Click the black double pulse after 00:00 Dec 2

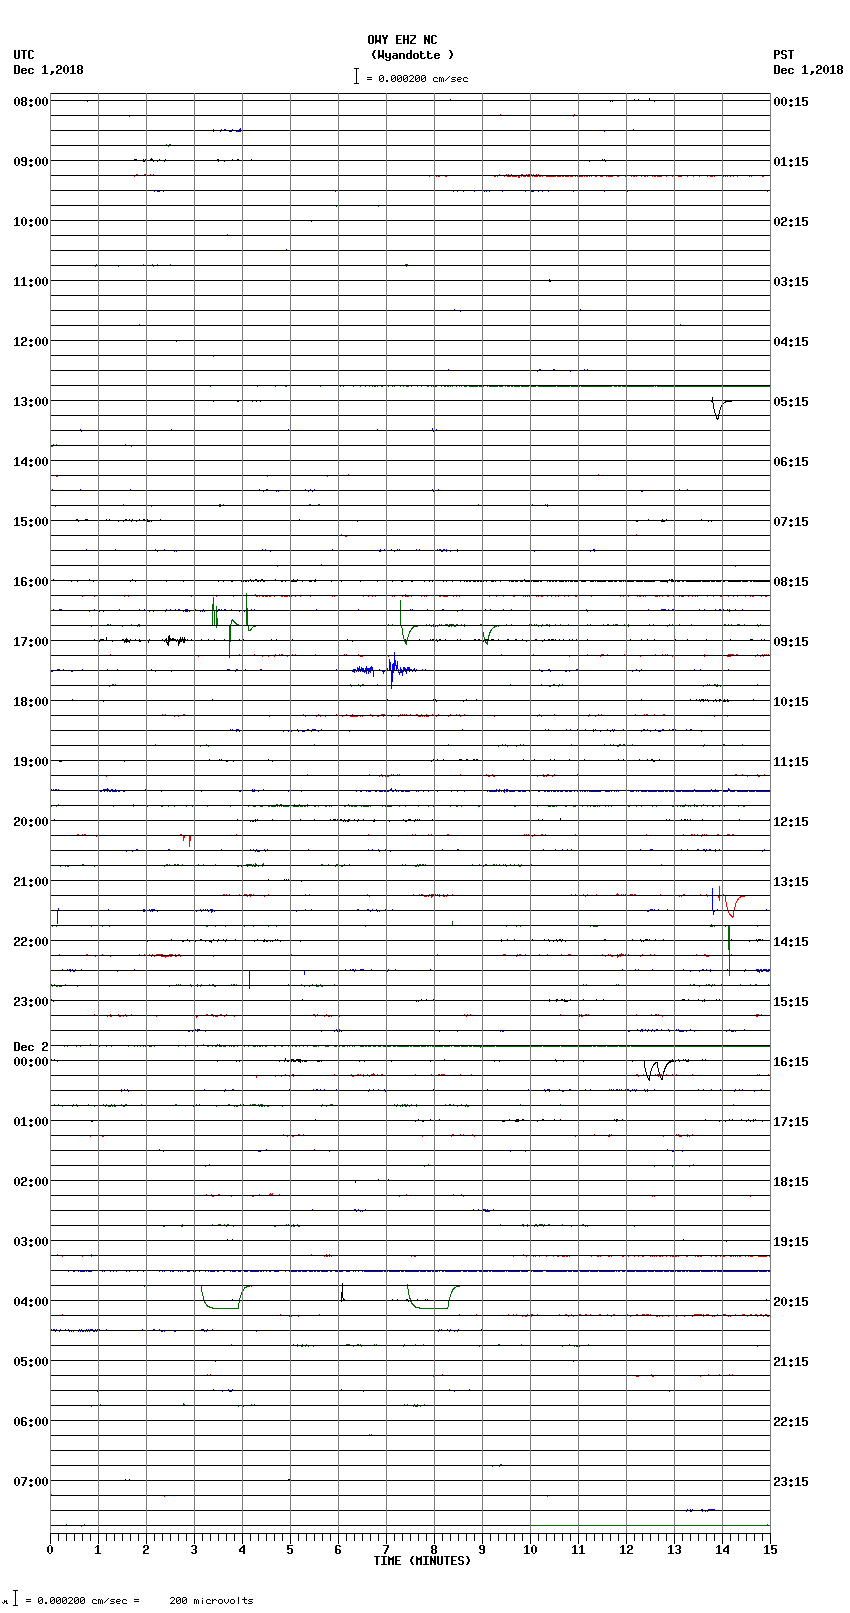tap(658, 1069)
